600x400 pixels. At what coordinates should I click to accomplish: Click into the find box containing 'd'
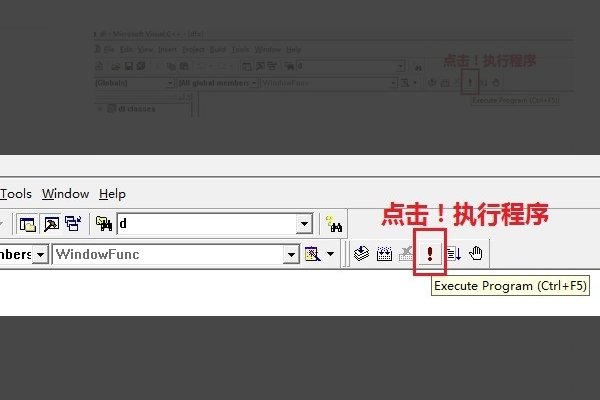click(x=207, y=224)
